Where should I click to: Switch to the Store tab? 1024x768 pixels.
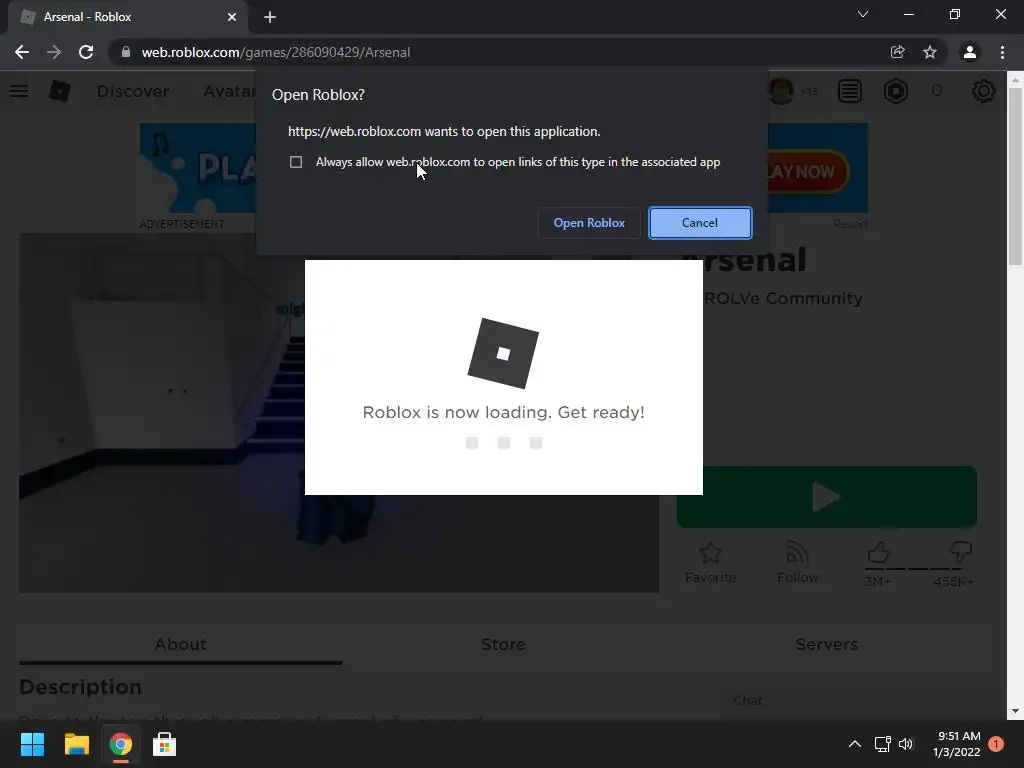coord(503,645)
